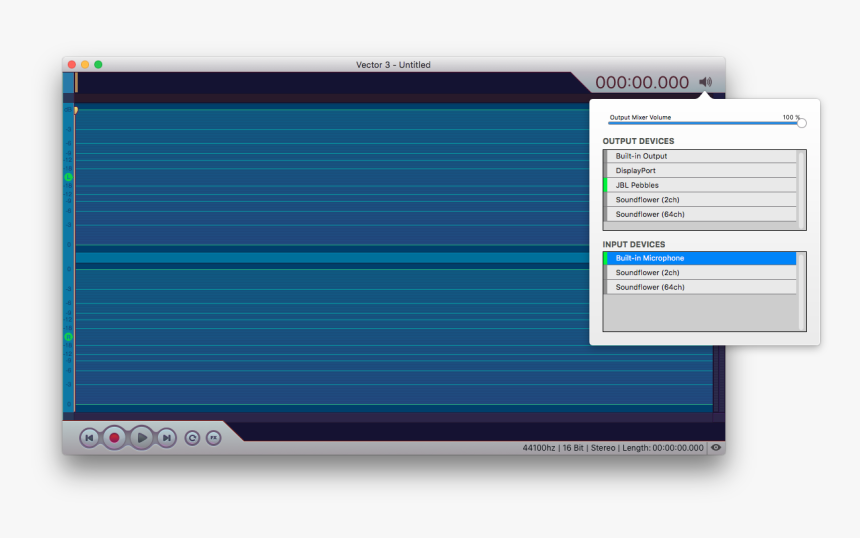Play the audio with the play button
Viewport: 860px width, 538px height.
point(141,438)
